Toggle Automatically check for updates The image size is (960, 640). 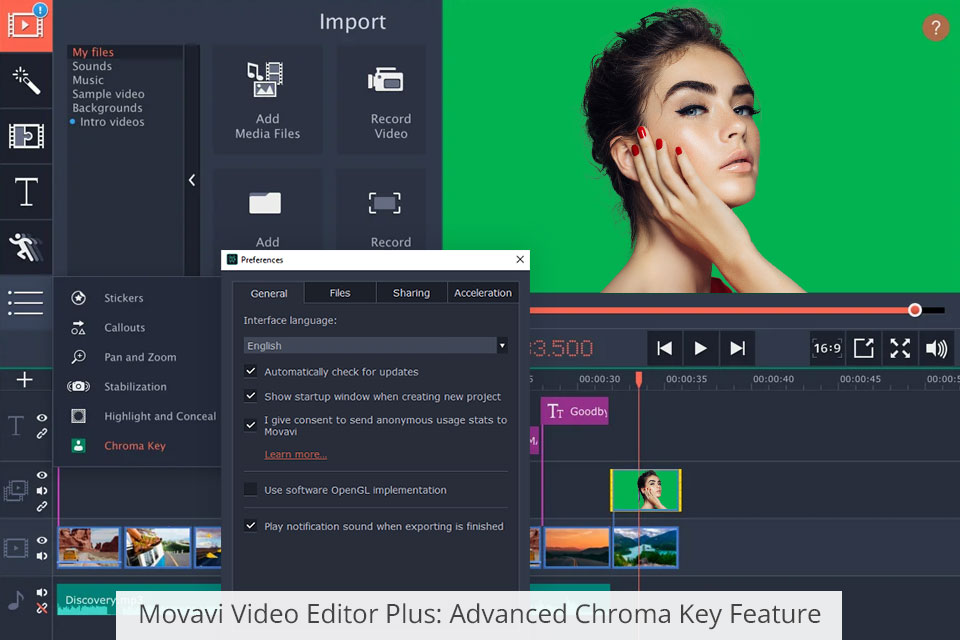(x=250, y=371)
